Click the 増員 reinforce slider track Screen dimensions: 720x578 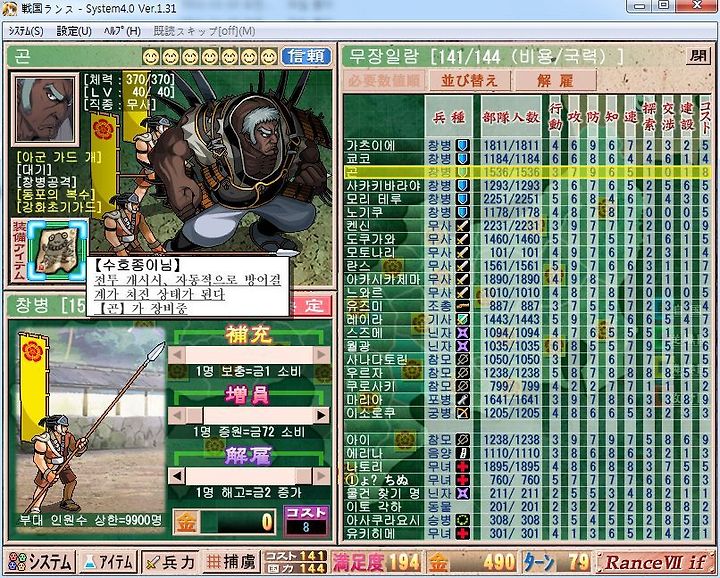249,415
